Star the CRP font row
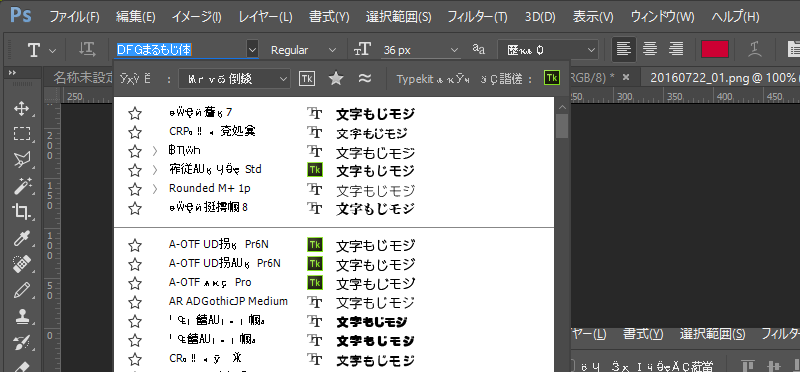The width and height of the screenshot is (800, 372). pos(135,133)
